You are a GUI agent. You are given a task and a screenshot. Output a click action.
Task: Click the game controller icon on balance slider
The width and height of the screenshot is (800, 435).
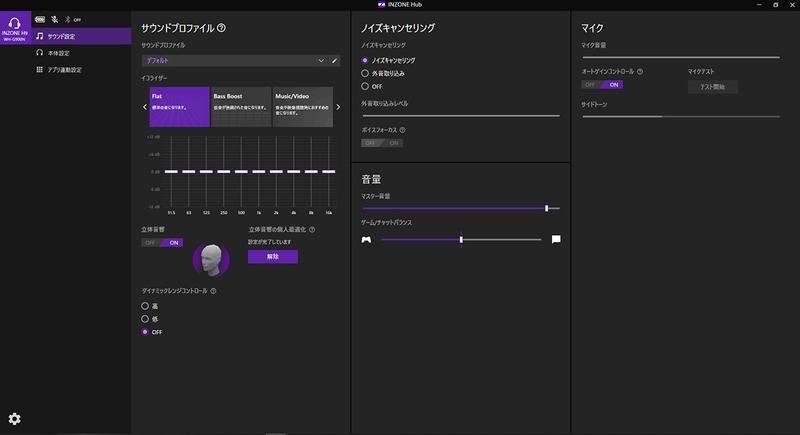pyautogui.click(x=367, y=240)
